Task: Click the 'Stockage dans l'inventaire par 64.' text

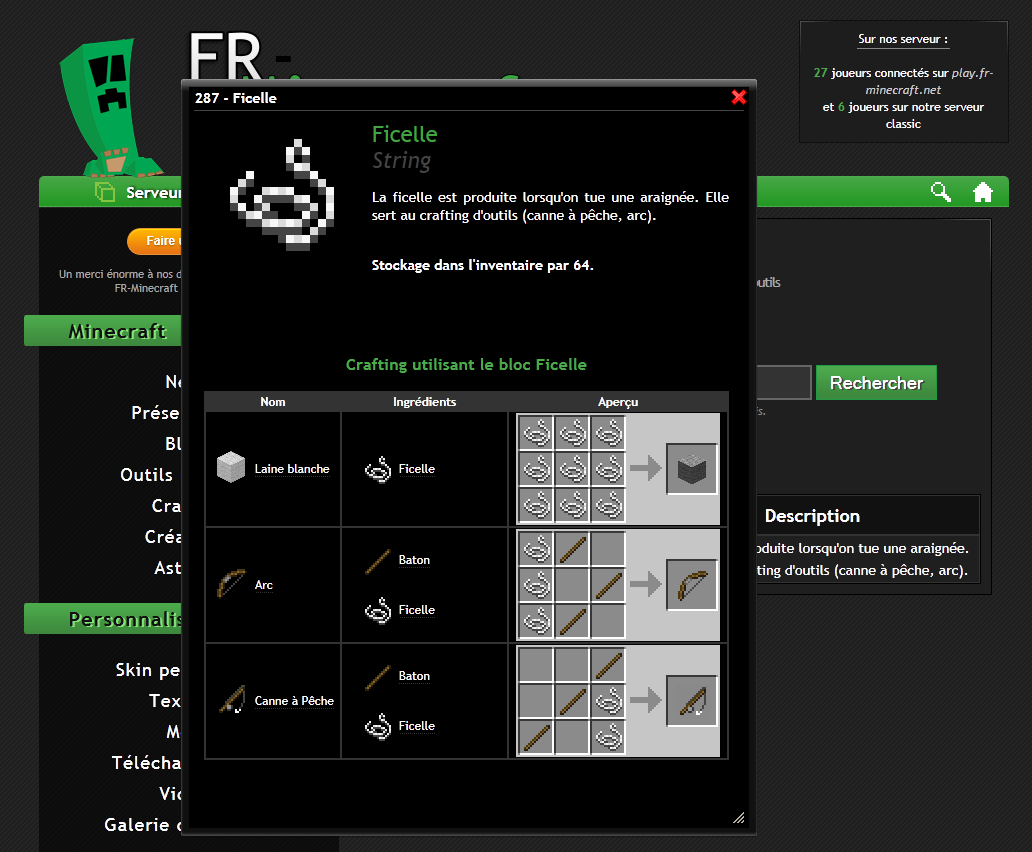Action: [x=482, y=265]
